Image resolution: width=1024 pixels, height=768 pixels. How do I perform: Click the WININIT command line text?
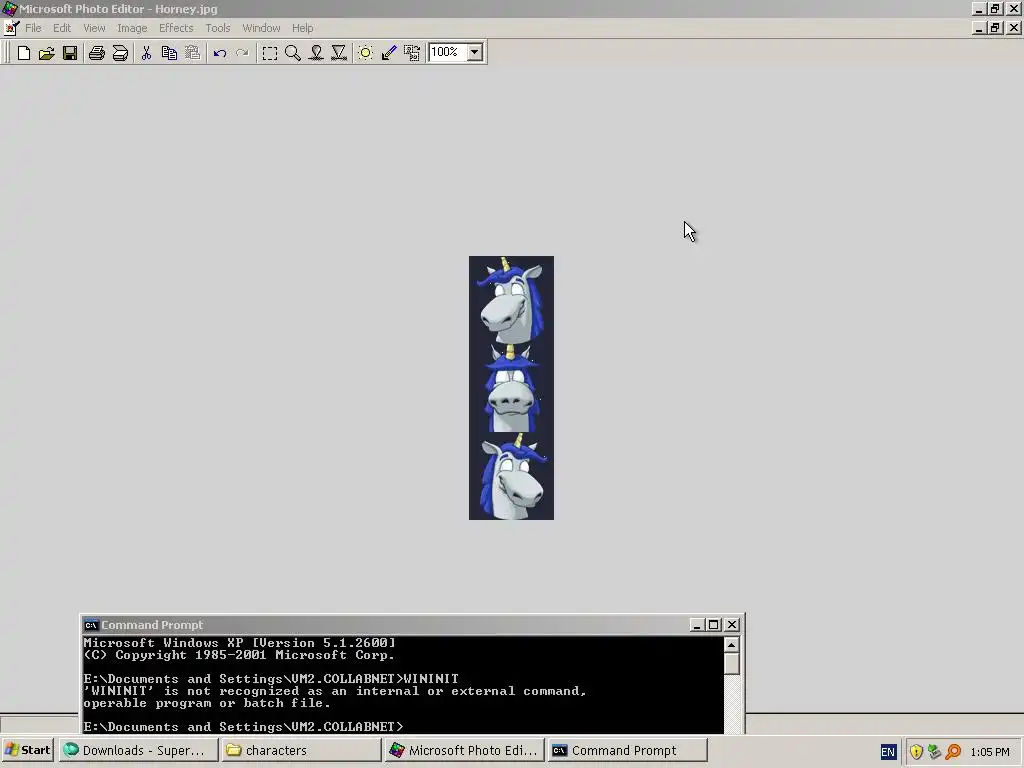point(271,679)
